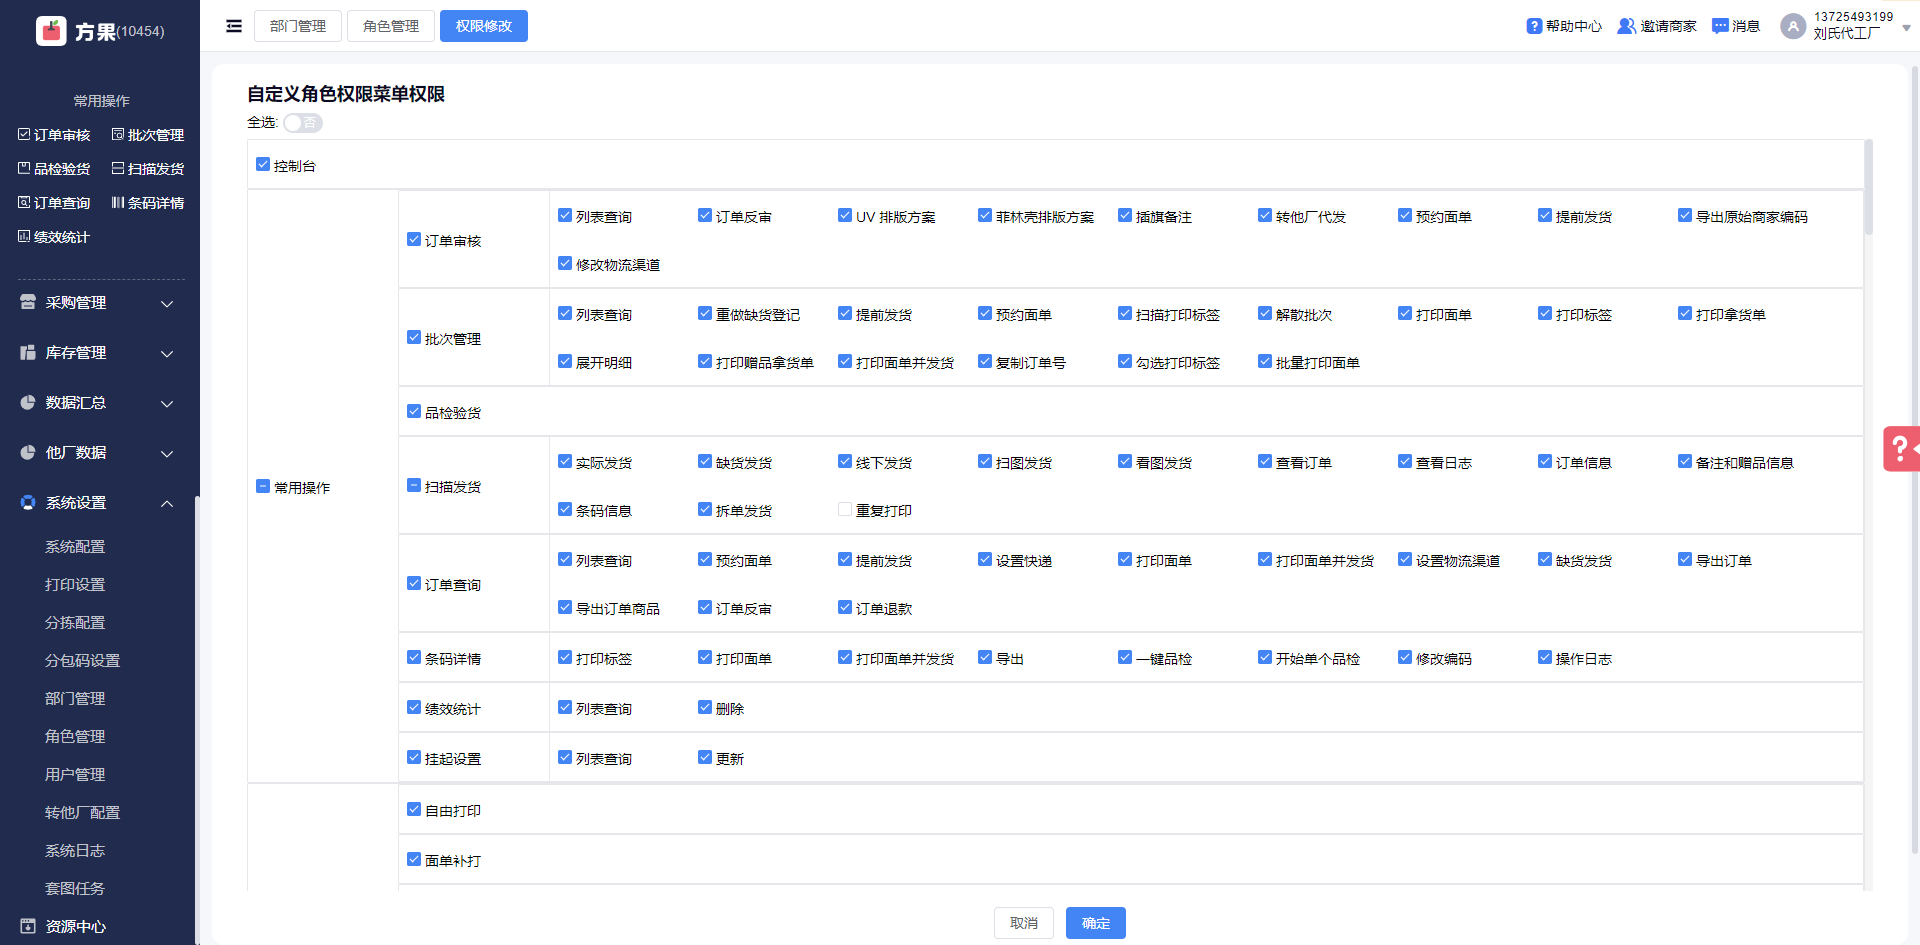
Task: Switch to the 部门管理 tab
Action: [298, 26]
